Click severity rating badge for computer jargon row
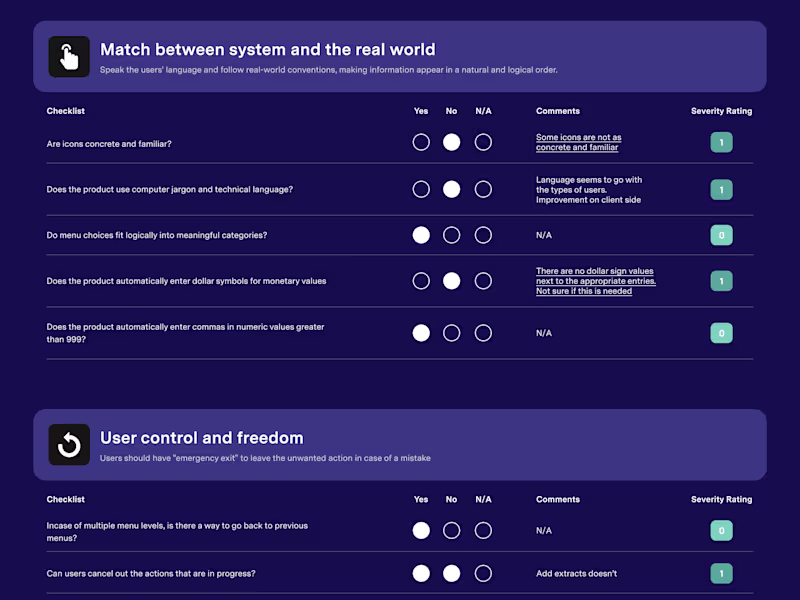 point(721,189)
